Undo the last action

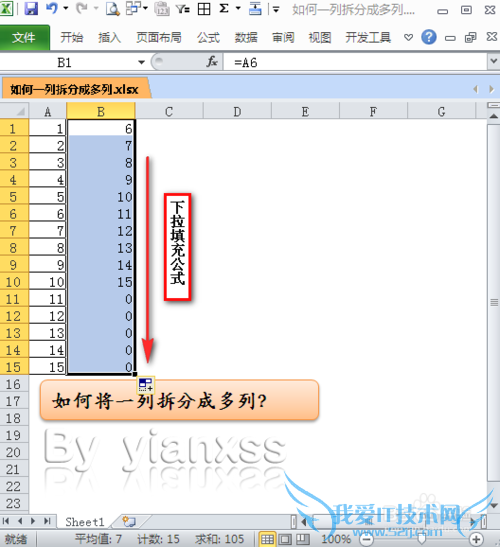click(51, 8)
